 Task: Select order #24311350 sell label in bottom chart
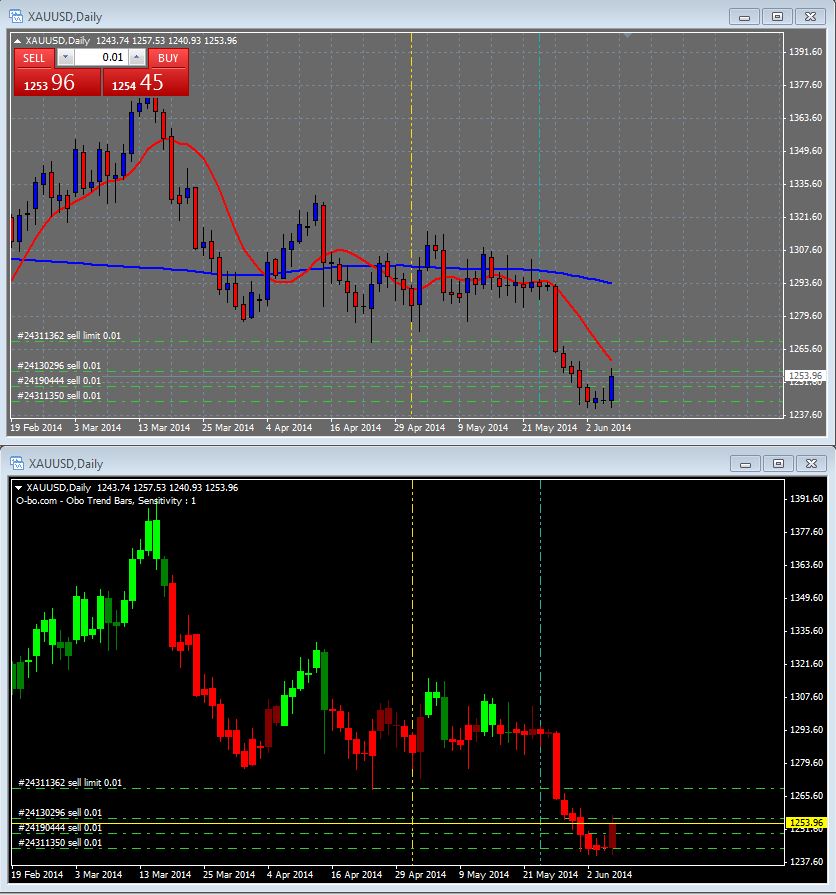pyautogui.click(x=60, y=842)
